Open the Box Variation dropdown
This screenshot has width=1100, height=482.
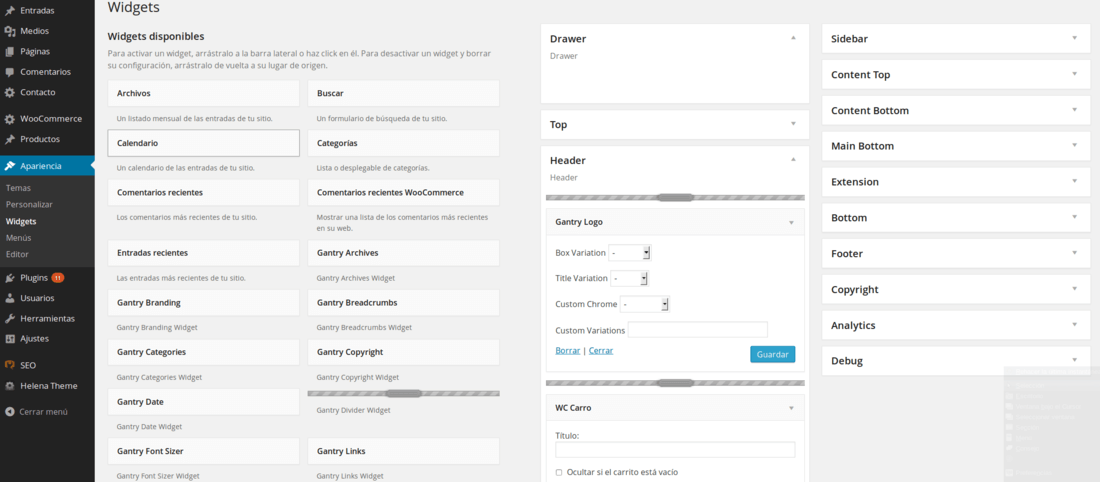(x=630, y=252)
